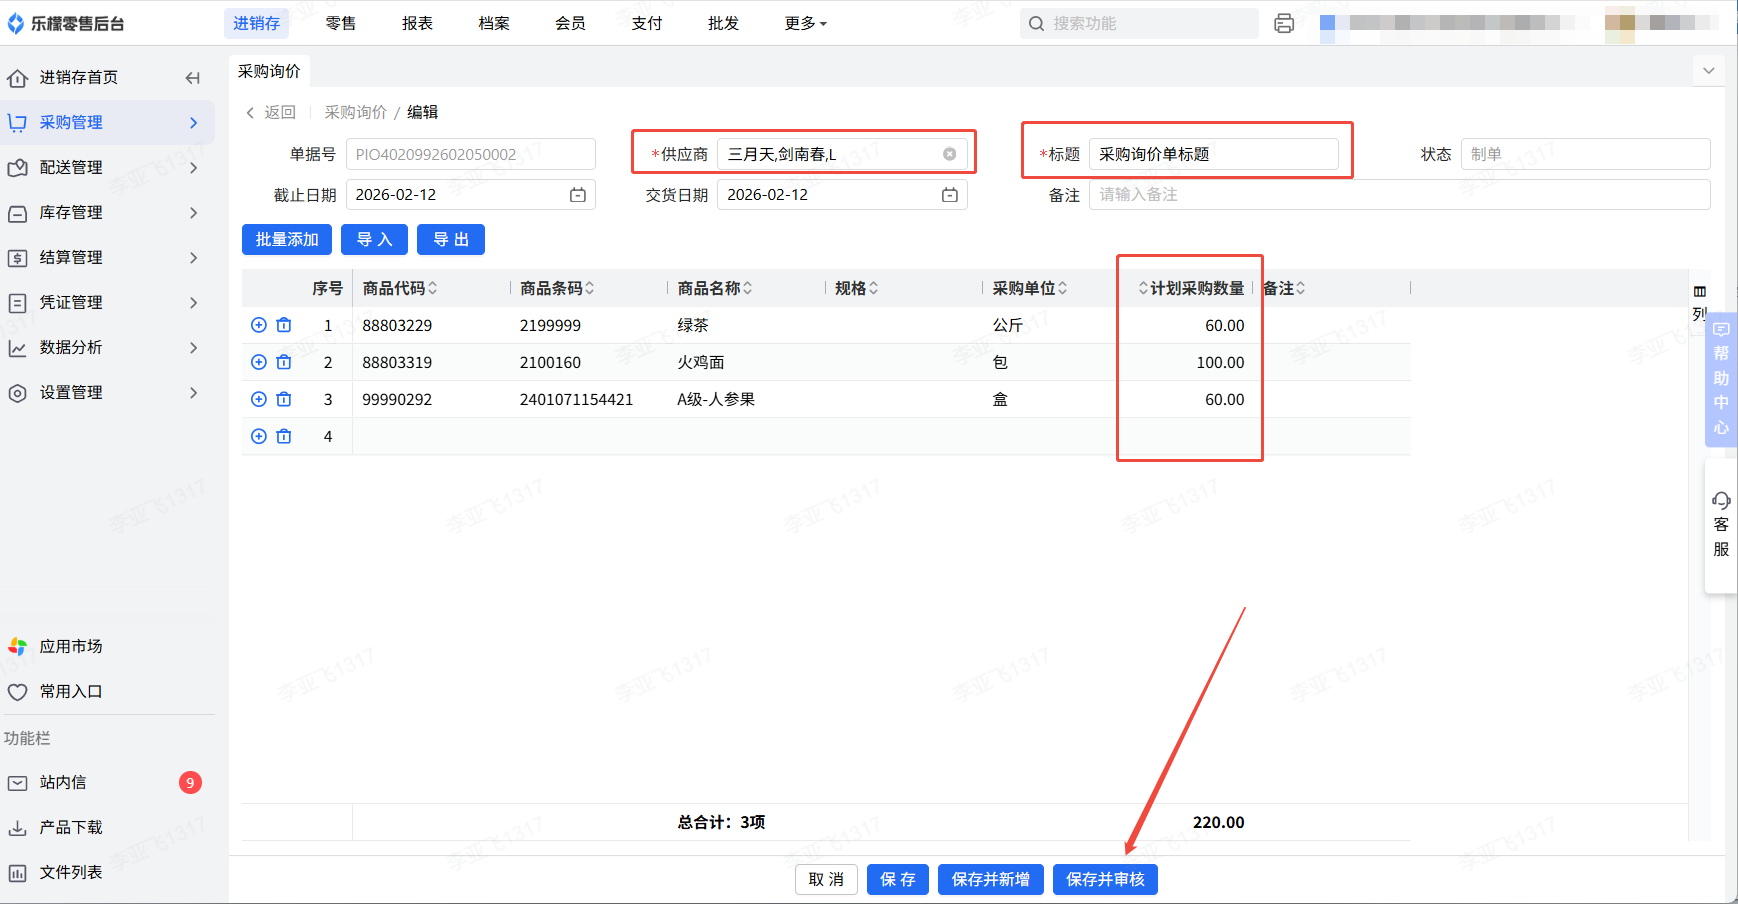Click the 保存 button
Viewport: 1738px width, 904px height.
(898, 880)
